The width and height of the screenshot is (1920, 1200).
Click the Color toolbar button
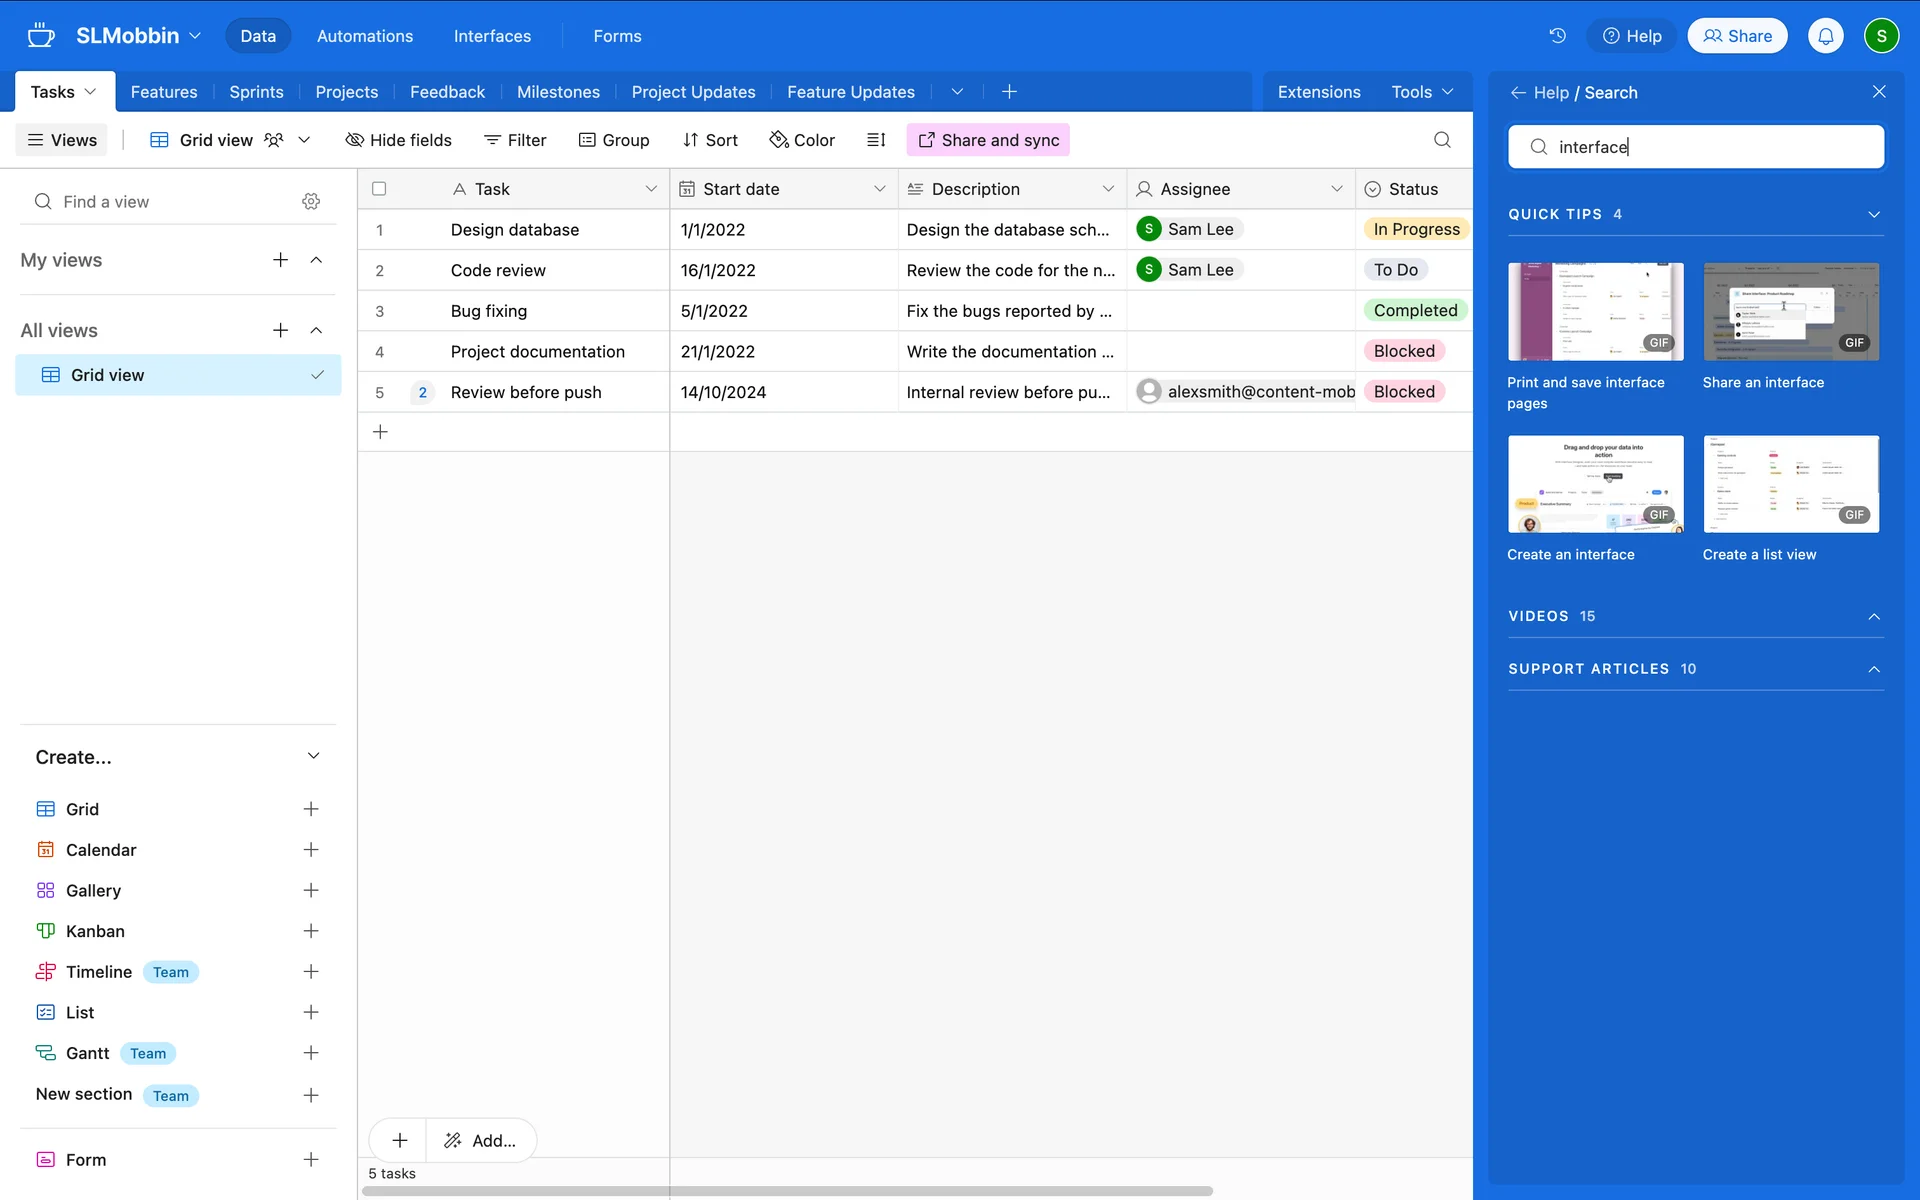[802, 140]
